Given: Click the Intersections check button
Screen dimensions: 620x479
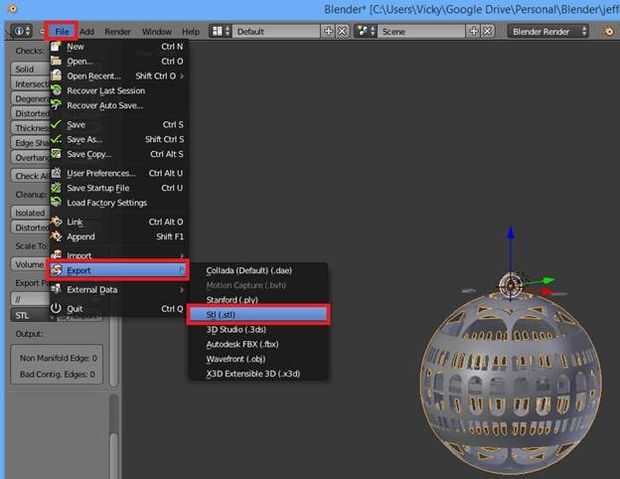Looking at the screenshot, I should [30, 84].
